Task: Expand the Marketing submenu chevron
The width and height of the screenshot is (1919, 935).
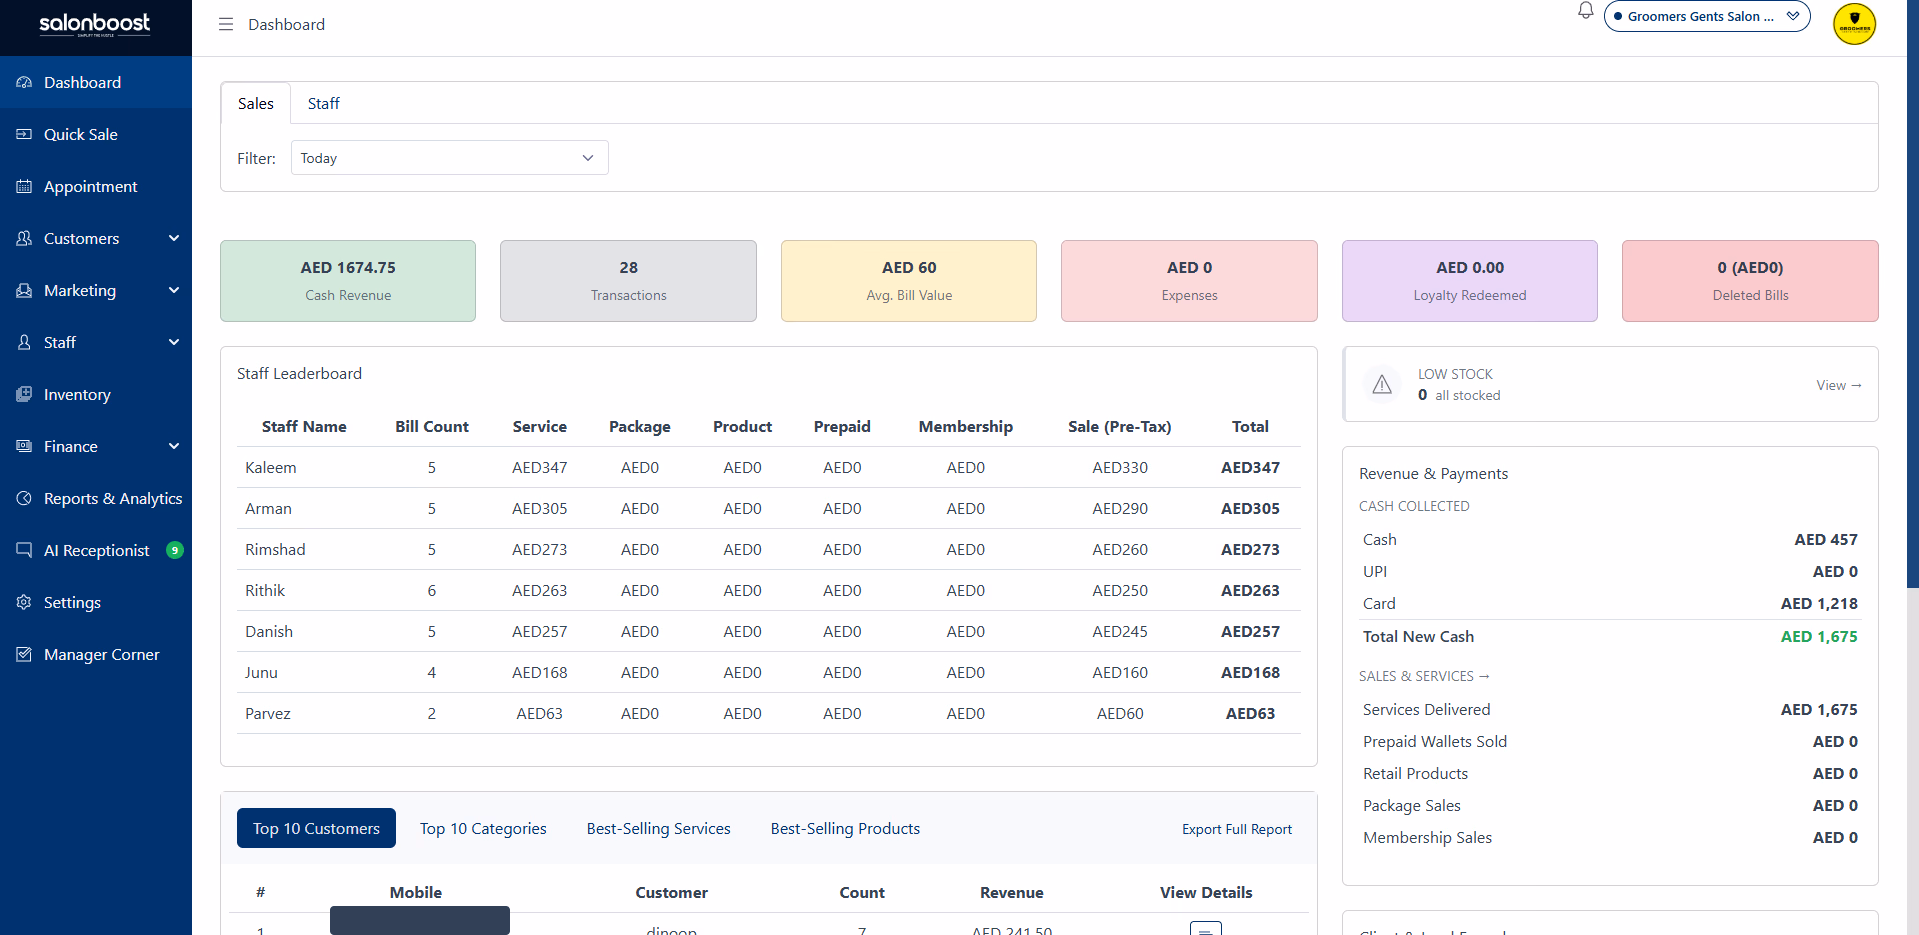Action: pos(174,290)
